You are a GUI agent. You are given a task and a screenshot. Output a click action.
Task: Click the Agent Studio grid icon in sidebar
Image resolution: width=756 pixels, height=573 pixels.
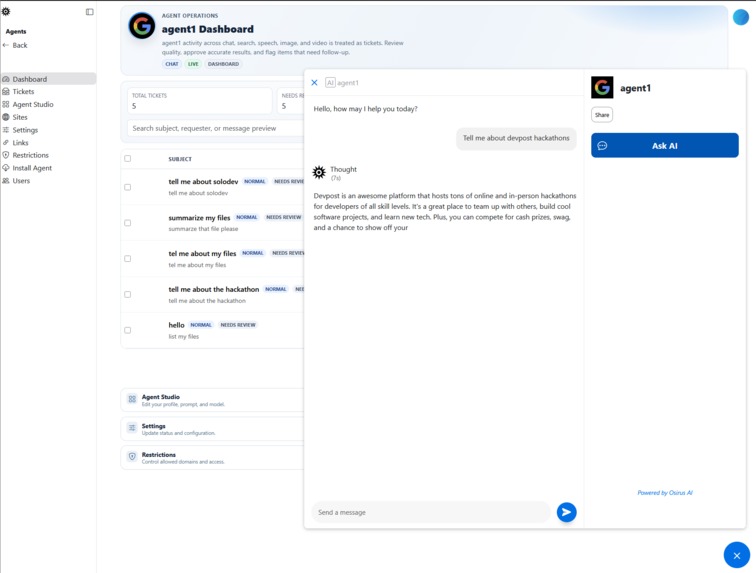(6, 104)
